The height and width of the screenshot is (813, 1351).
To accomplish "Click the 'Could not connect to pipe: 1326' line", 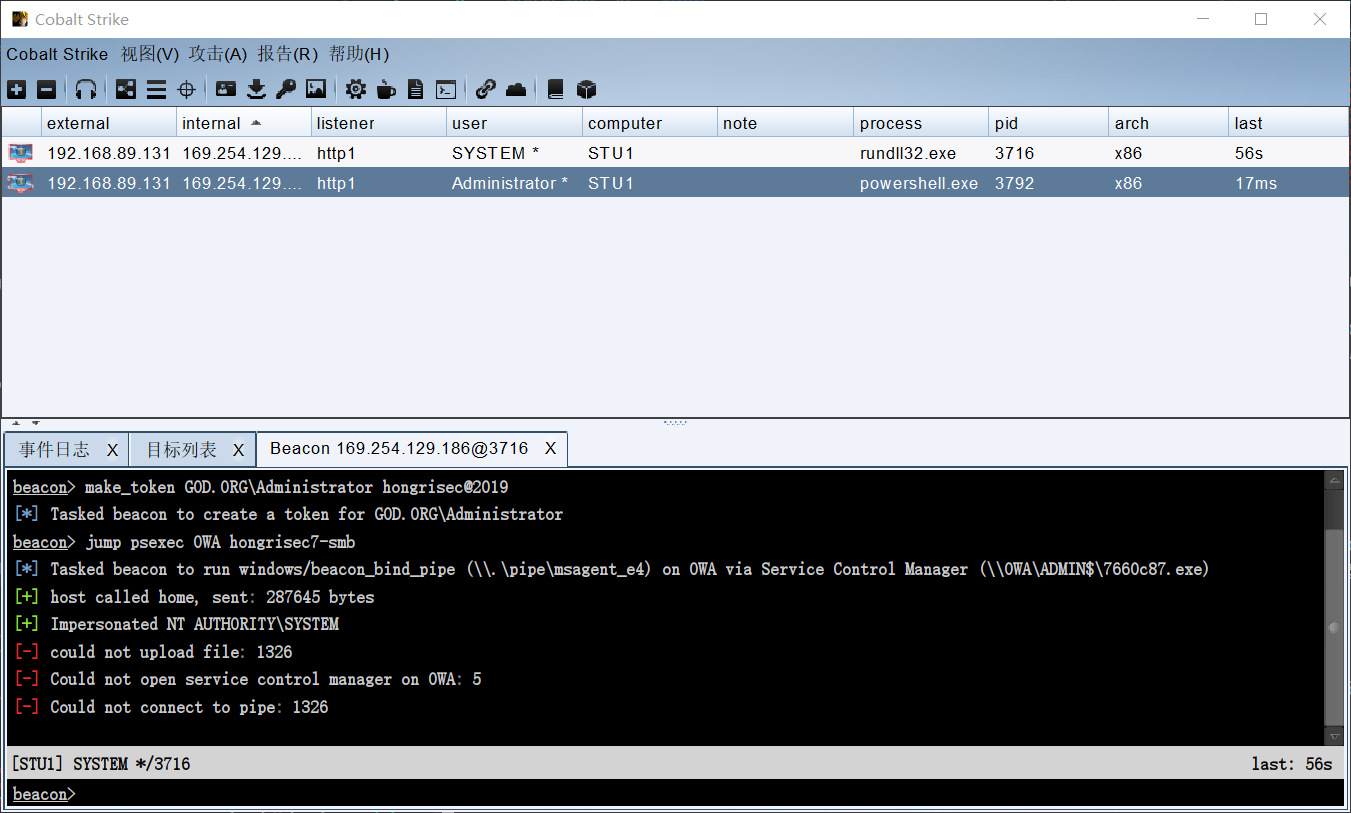I will [x=170, y=707].
